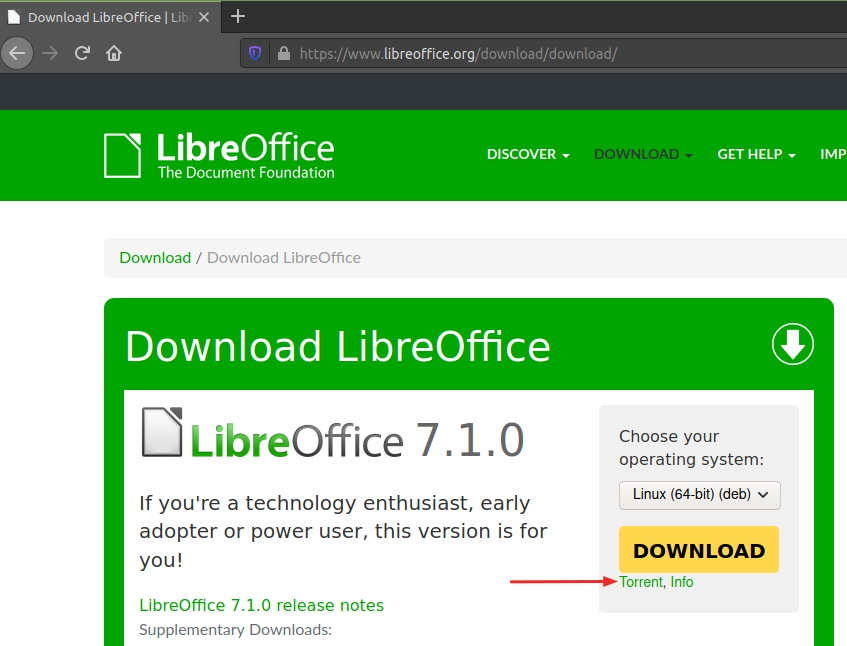Open the DOWNLOAD navigation menu
Viewport: 847px width, 646px height.
643,154
